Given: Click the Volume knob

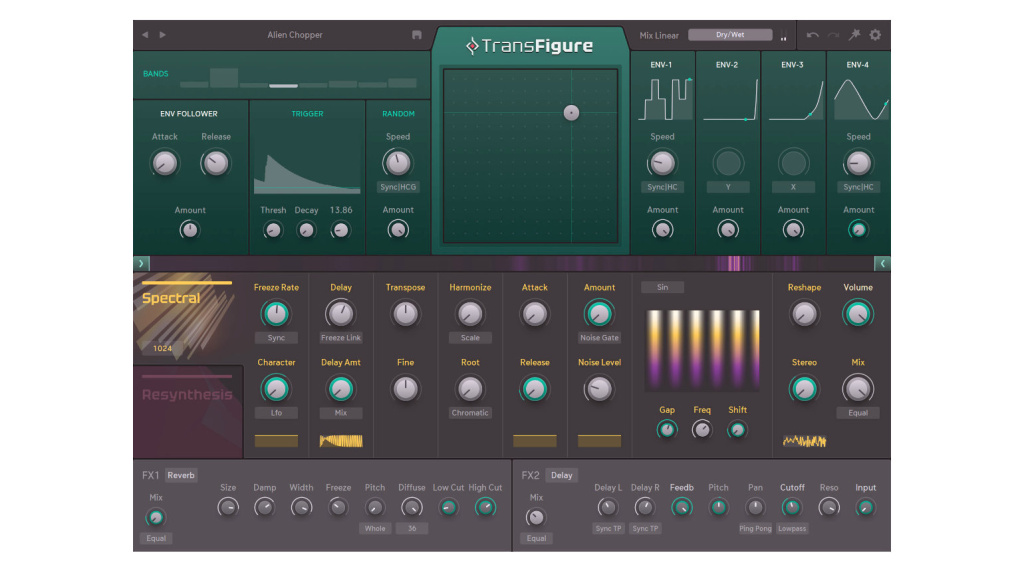Looking at the screenshot, I should pyautogui.click(x=857, y=314).
